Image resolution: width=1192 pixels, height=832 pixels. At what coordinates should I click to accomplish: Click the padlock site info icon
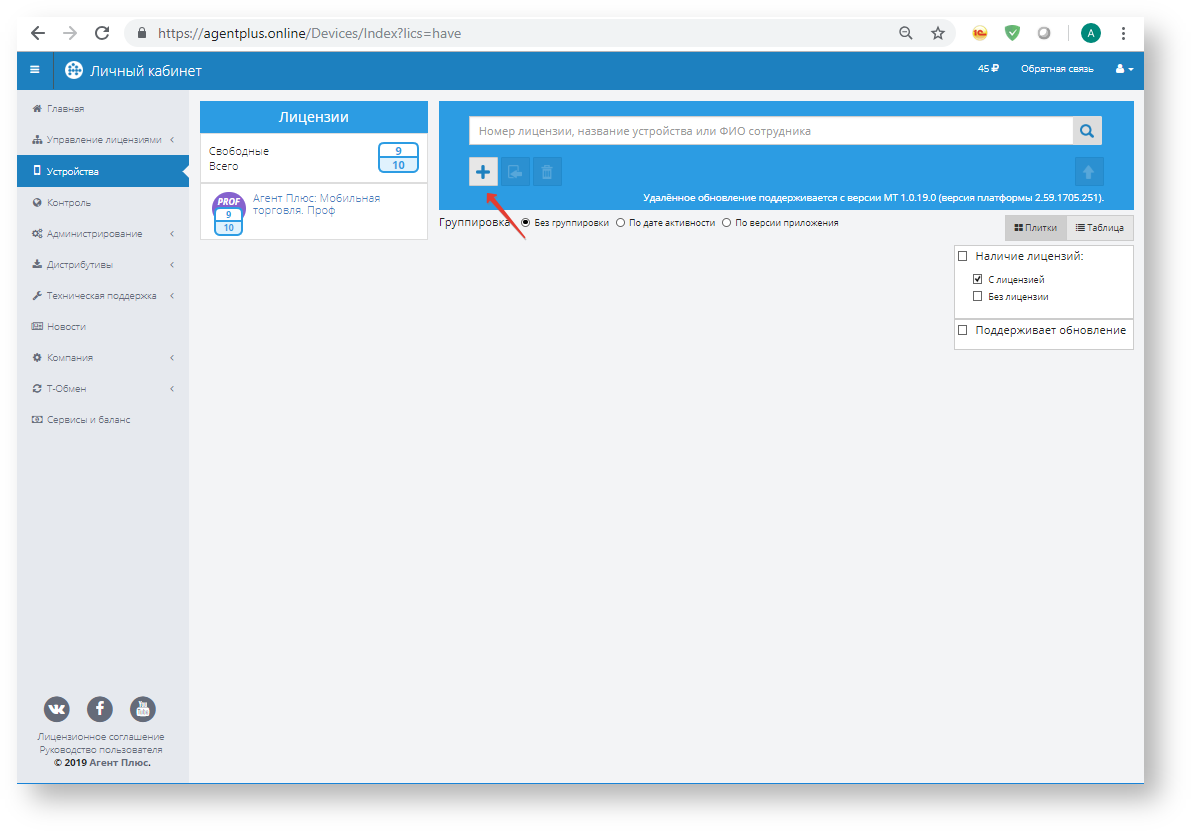tap(141, 33)
